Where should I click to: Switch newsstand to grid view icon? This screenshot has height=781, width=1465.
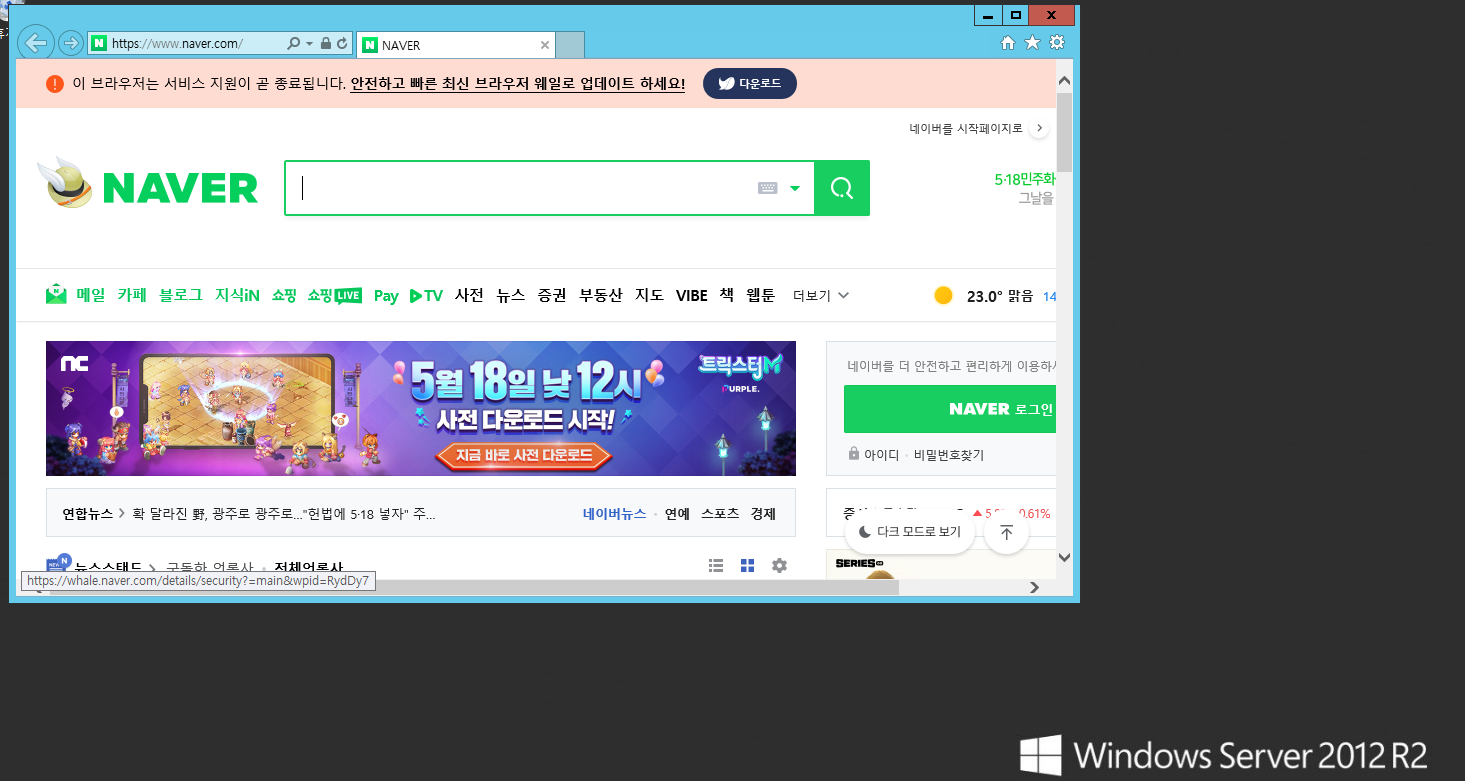click(x=747, y=566)
